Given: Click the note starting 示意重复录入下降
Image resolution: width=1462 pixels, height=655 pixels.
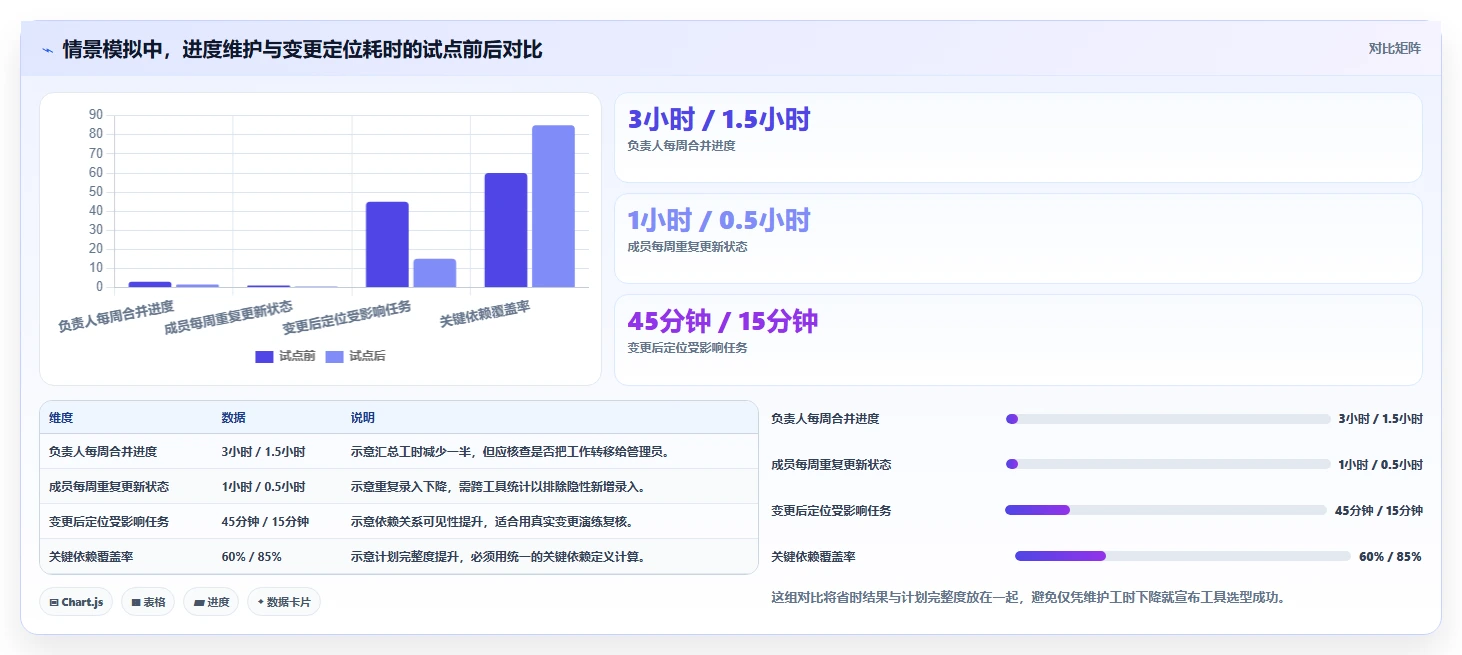Looking at the screenshot, I should point(498,487).
